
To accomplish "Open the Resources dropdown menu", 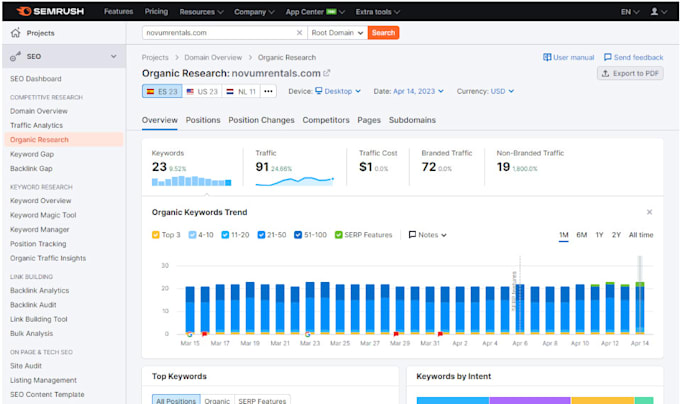I will 201,12.
